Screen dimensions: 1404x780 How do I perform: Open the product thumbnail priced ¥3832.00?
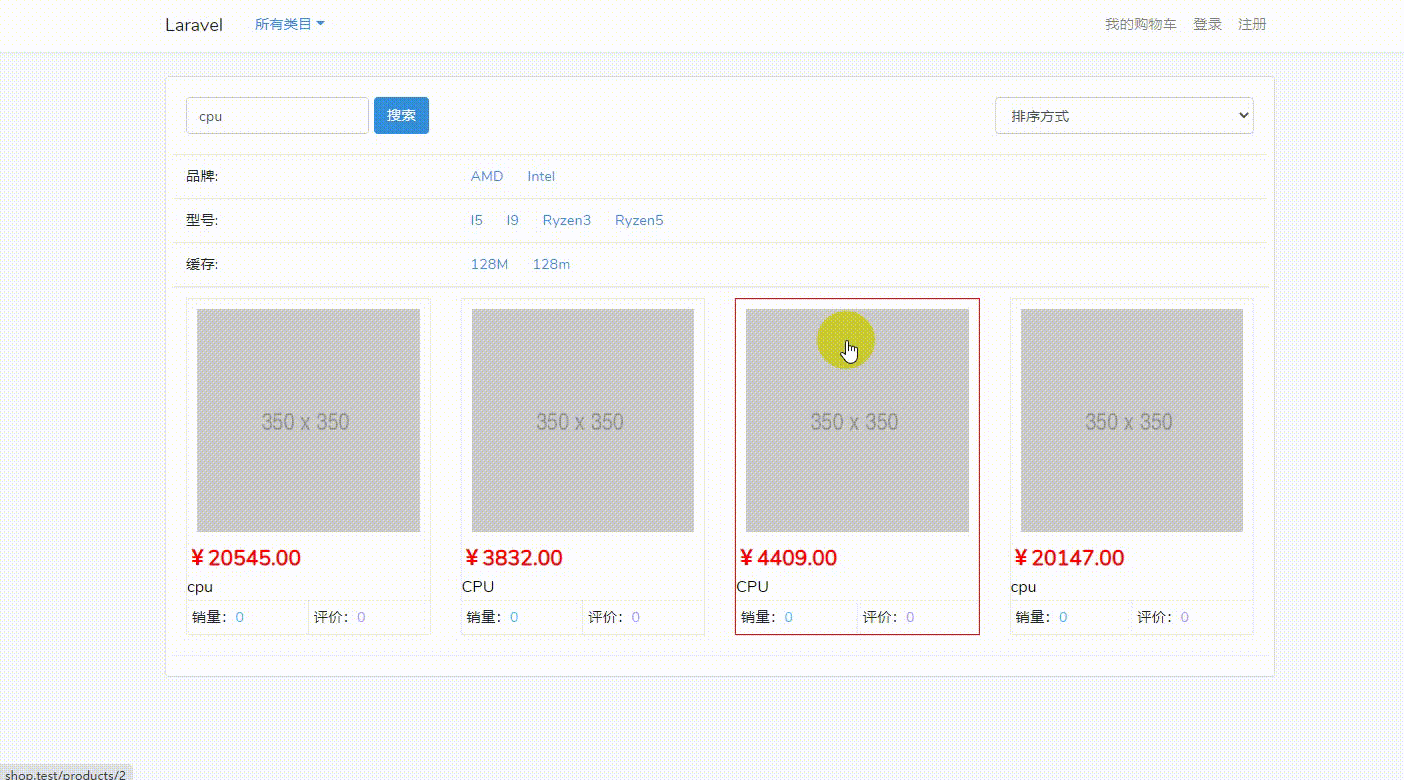pyautogui.click(x=583, y=420)
